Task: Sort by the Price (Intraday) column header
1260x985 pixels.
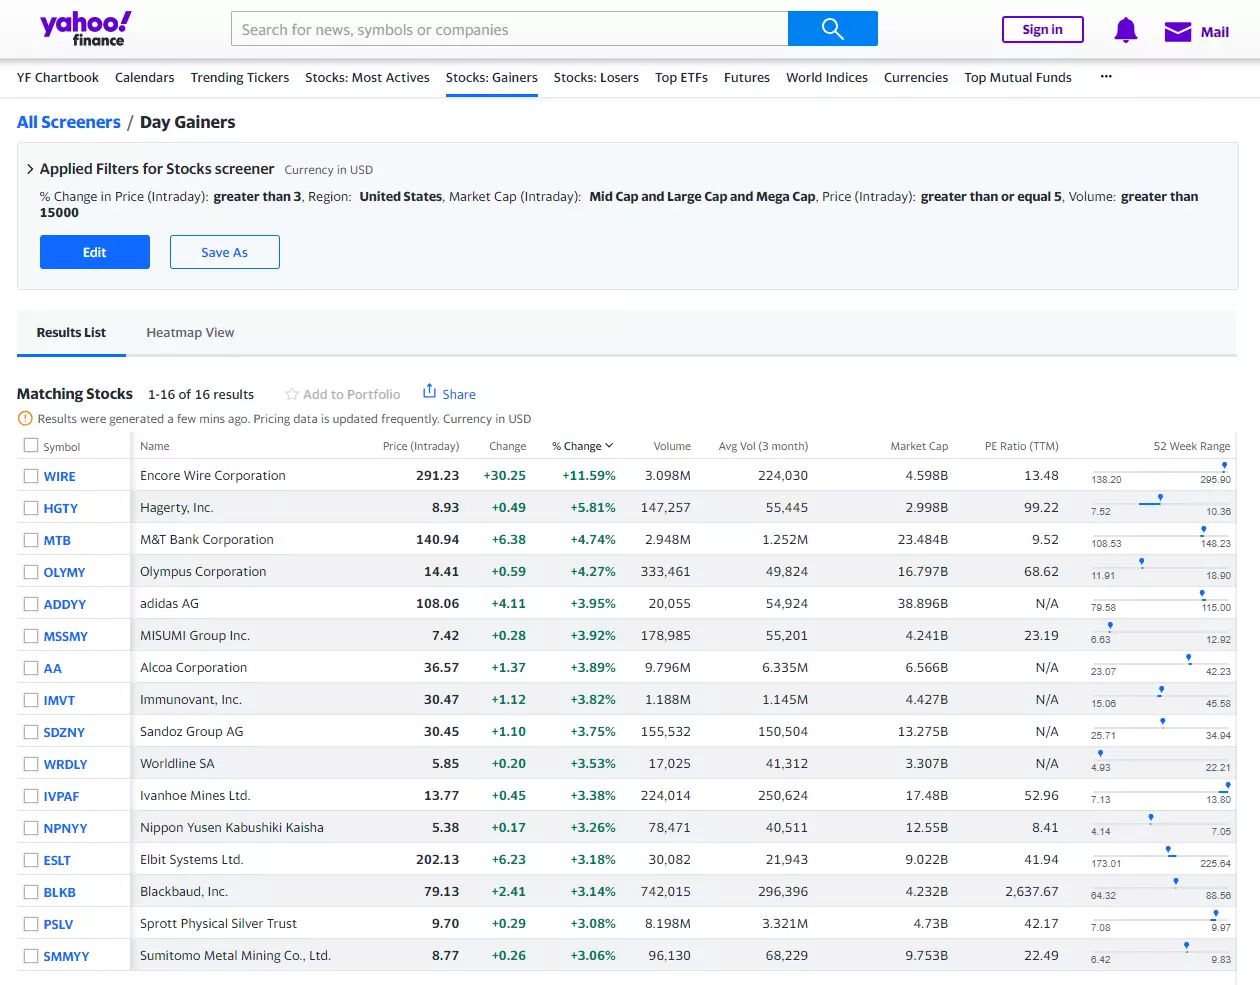Action: [421, 446]
